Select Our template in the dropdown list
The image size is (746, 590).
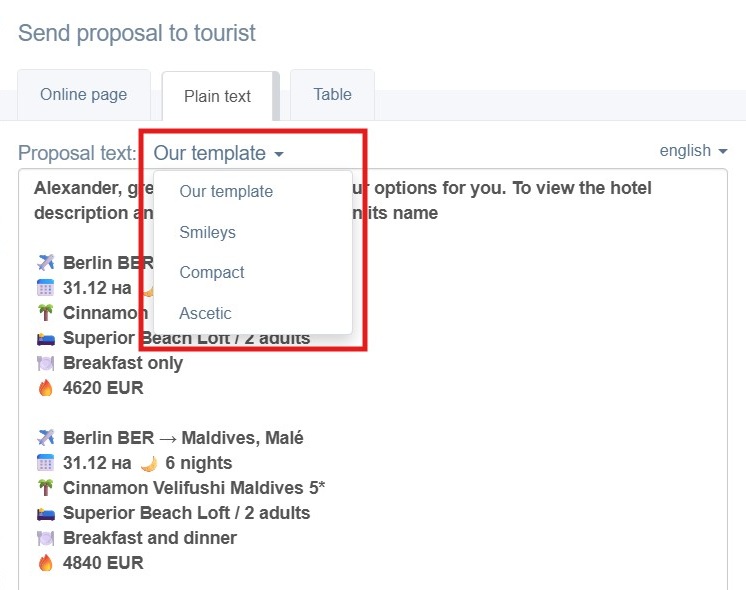tap(226, 191)
